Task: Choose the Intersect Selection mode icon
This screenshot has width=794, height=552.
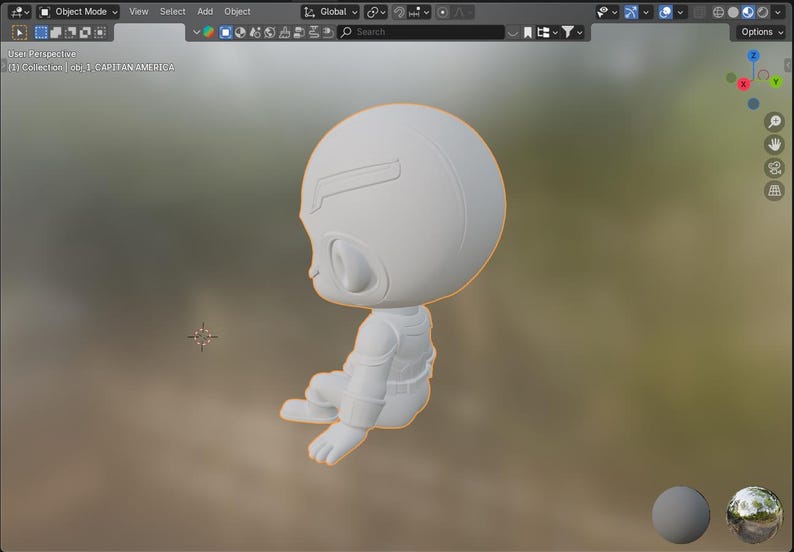Action: point(100,33)
